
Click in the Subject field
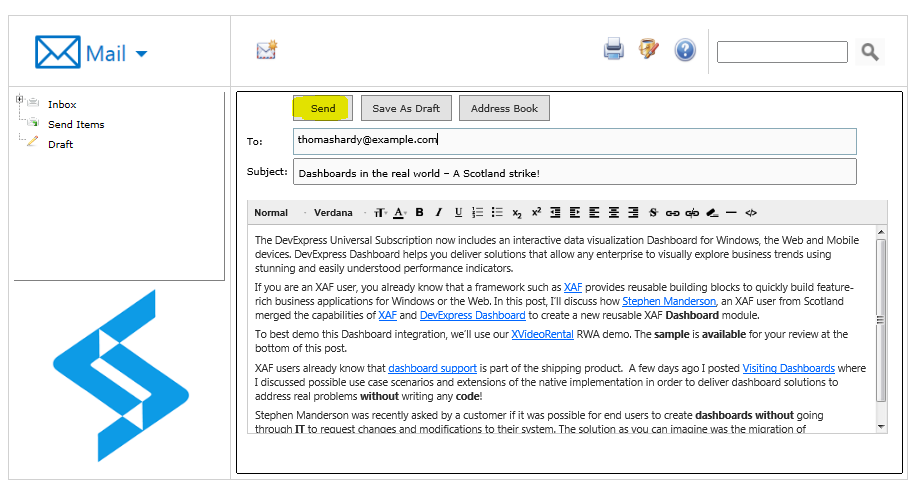coord(575,172)
